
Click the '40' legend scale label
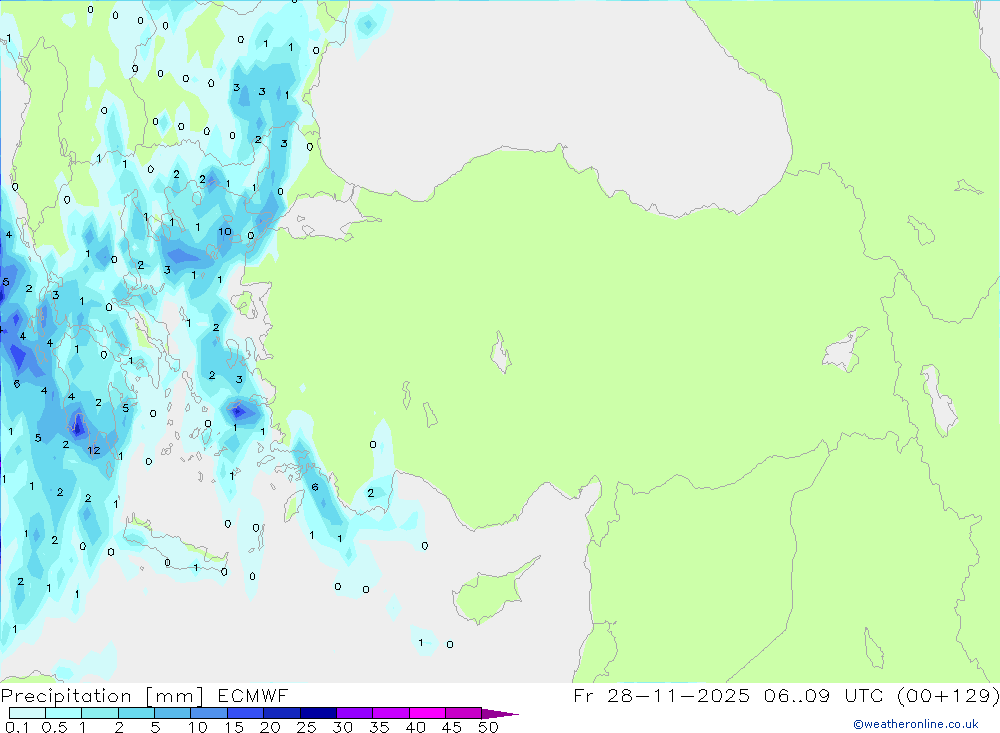(415, 727)
